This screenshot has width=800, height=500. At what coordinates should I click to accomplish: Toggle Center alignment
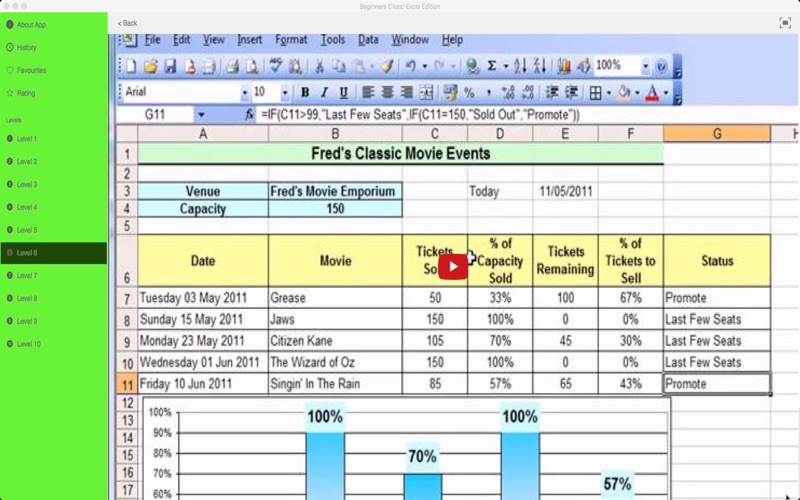(387, 92)
